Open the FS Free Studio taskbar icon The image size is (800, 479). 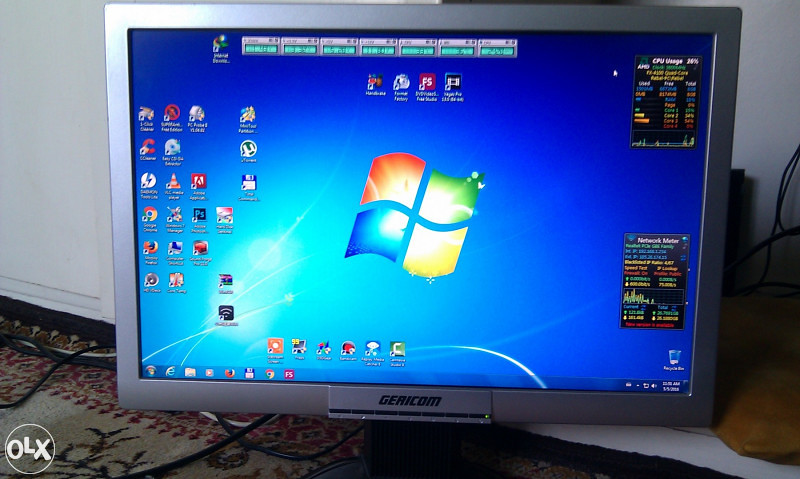[289, 374]
